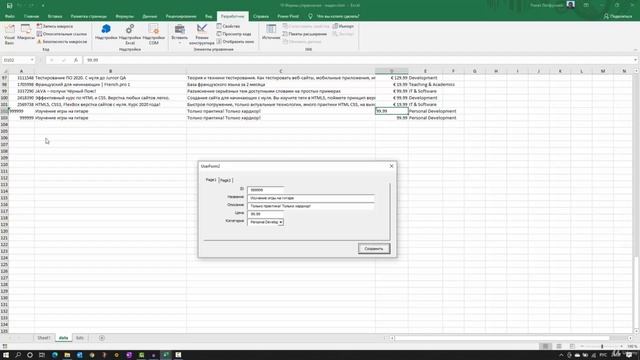Switch to Normal view in status bar
This screenshot has height=360, width=640.
[x=545, y=347]
